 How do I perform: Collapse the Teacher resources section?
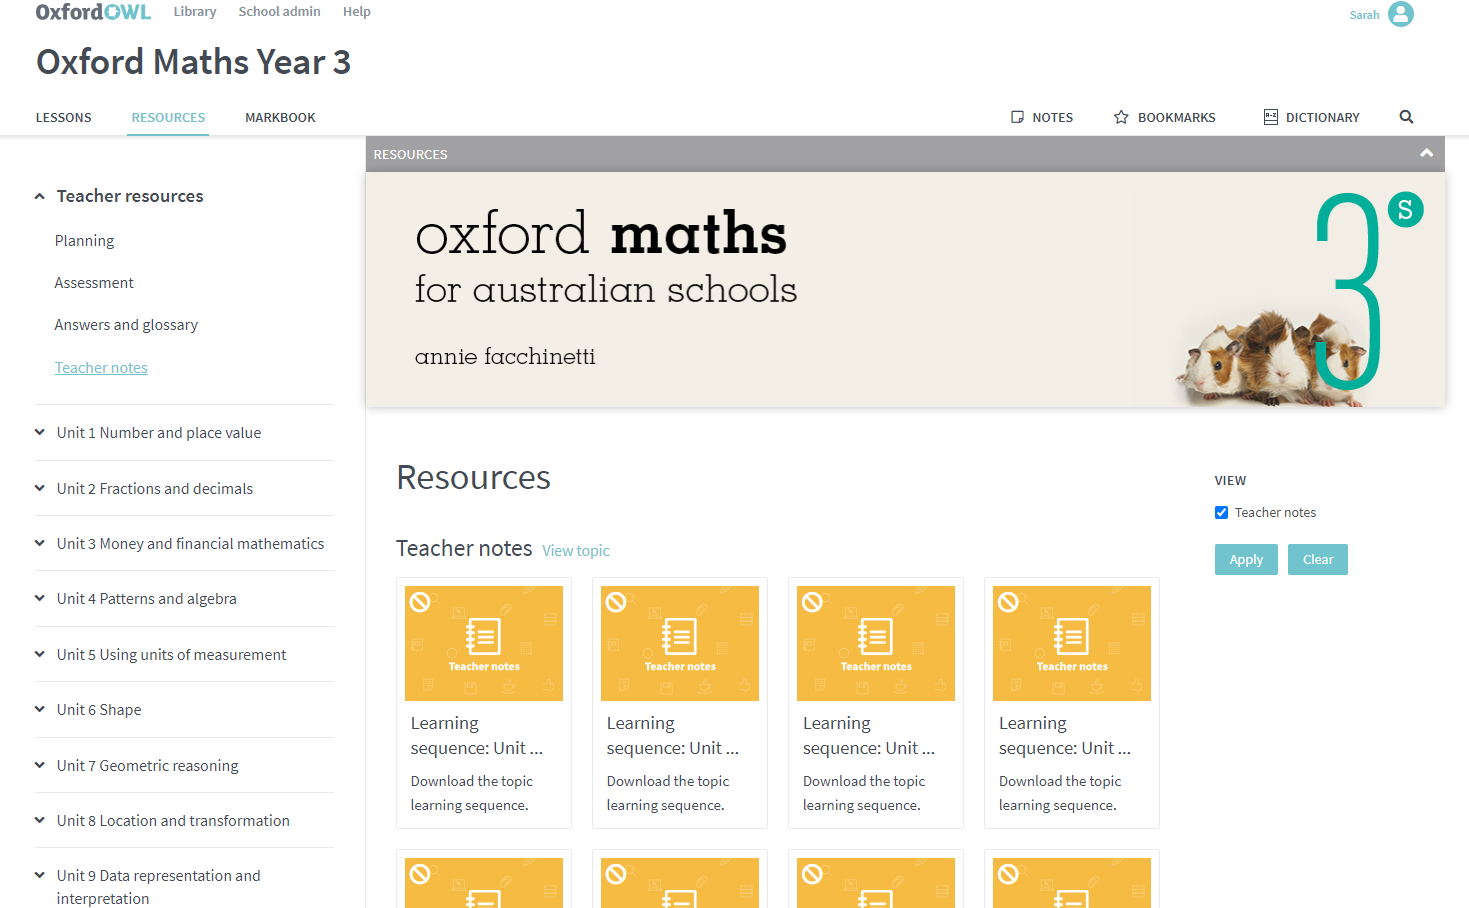coord(40,196)
